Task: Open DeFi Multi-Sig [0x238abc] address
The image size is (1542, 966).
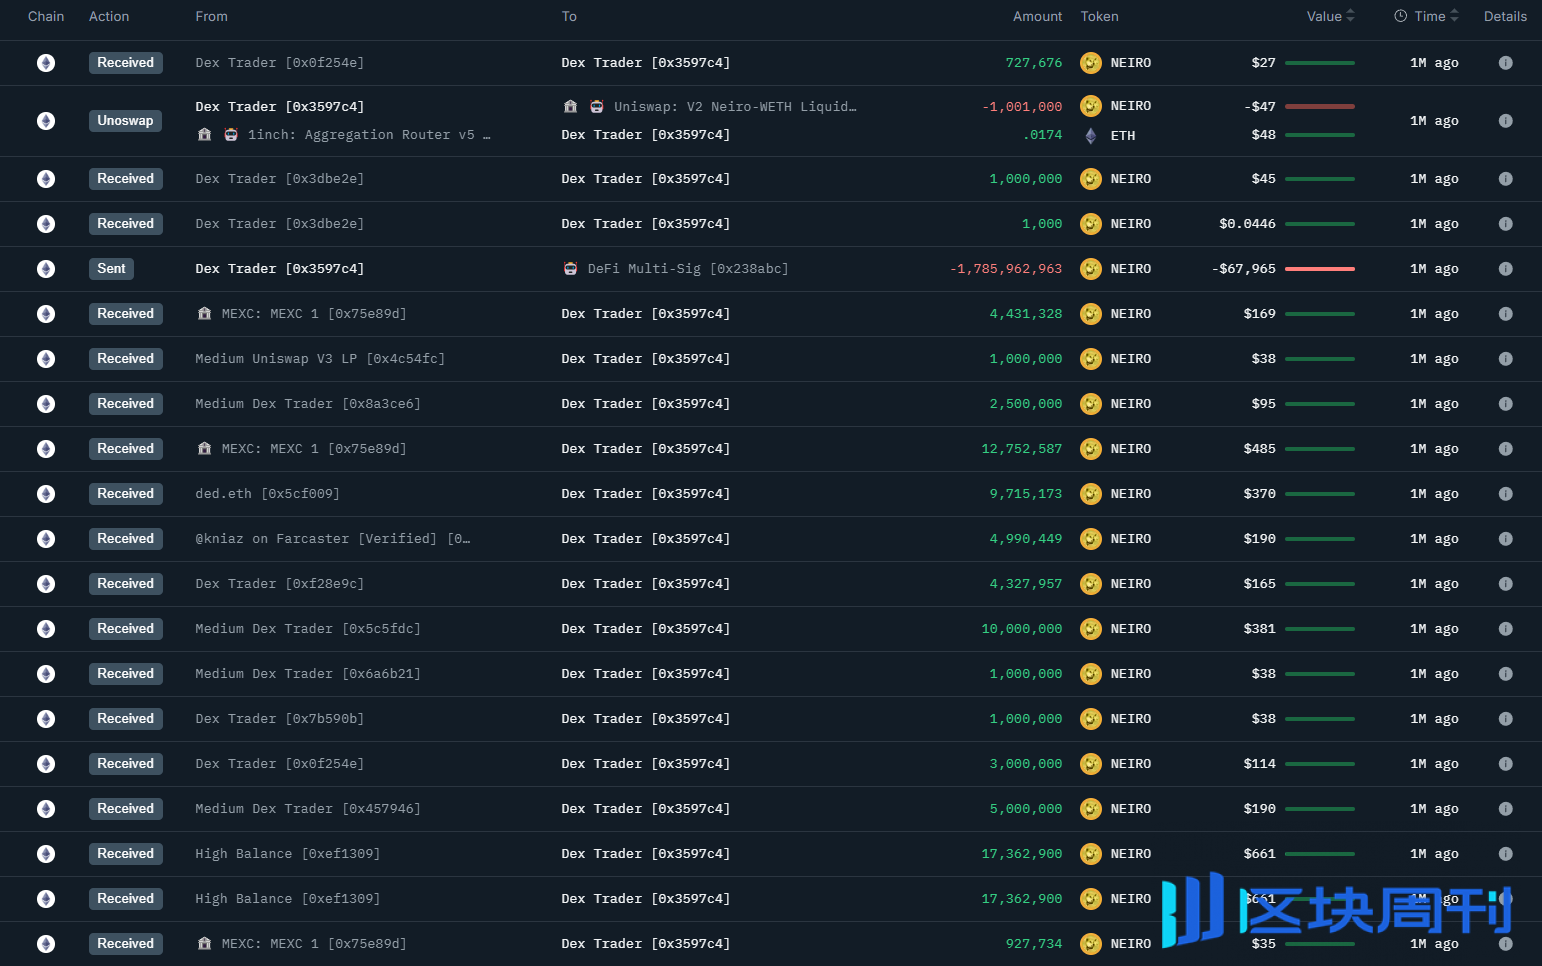Action: point(688,269)
